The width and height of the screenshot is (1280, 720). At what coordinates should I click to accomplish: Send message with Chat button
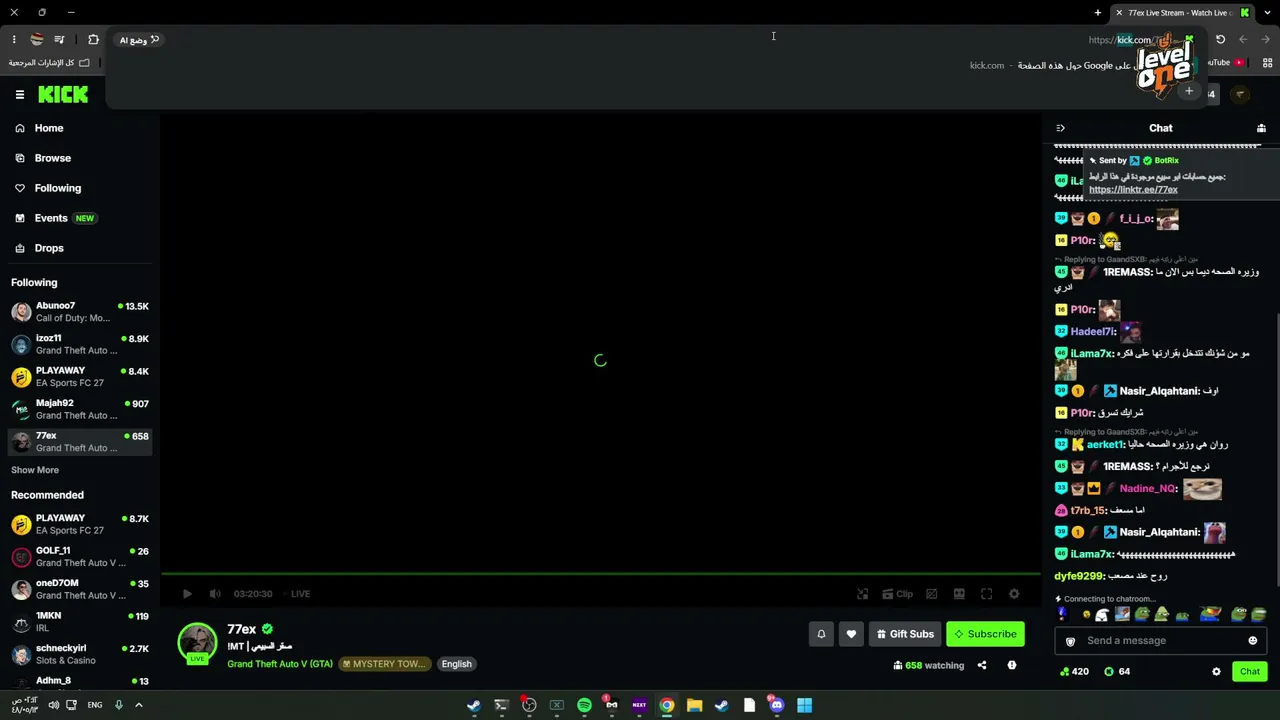pos(1250,672)
